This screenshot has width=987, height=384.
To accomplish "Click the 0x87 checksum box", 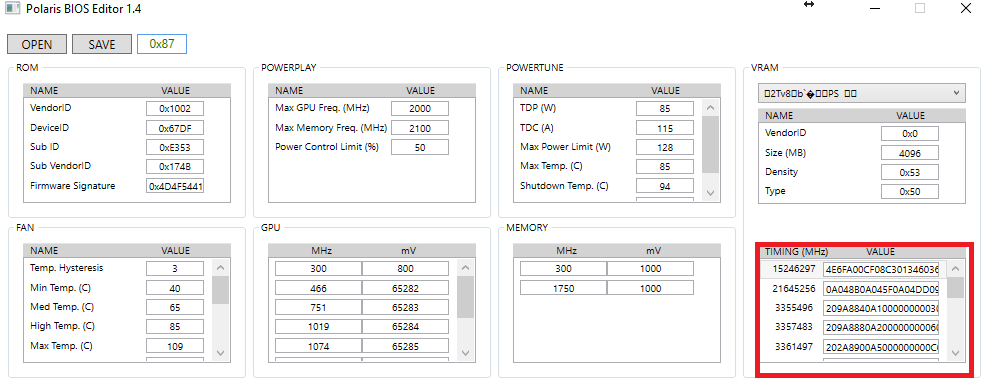I will tap(162, 44).
